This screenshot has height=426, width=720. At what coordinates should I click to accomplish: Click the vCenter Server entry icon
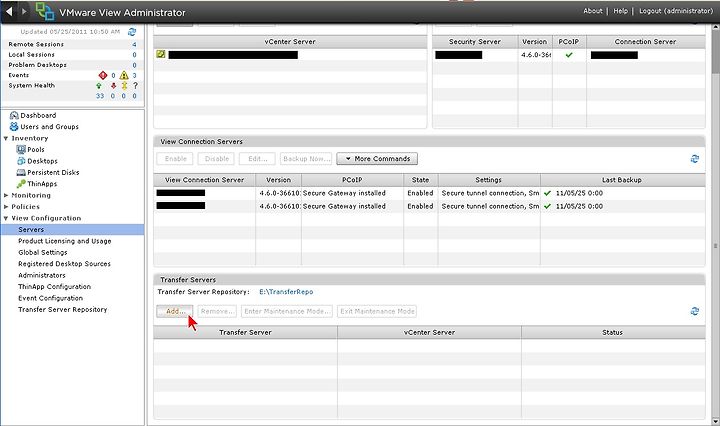pos(160,54)
